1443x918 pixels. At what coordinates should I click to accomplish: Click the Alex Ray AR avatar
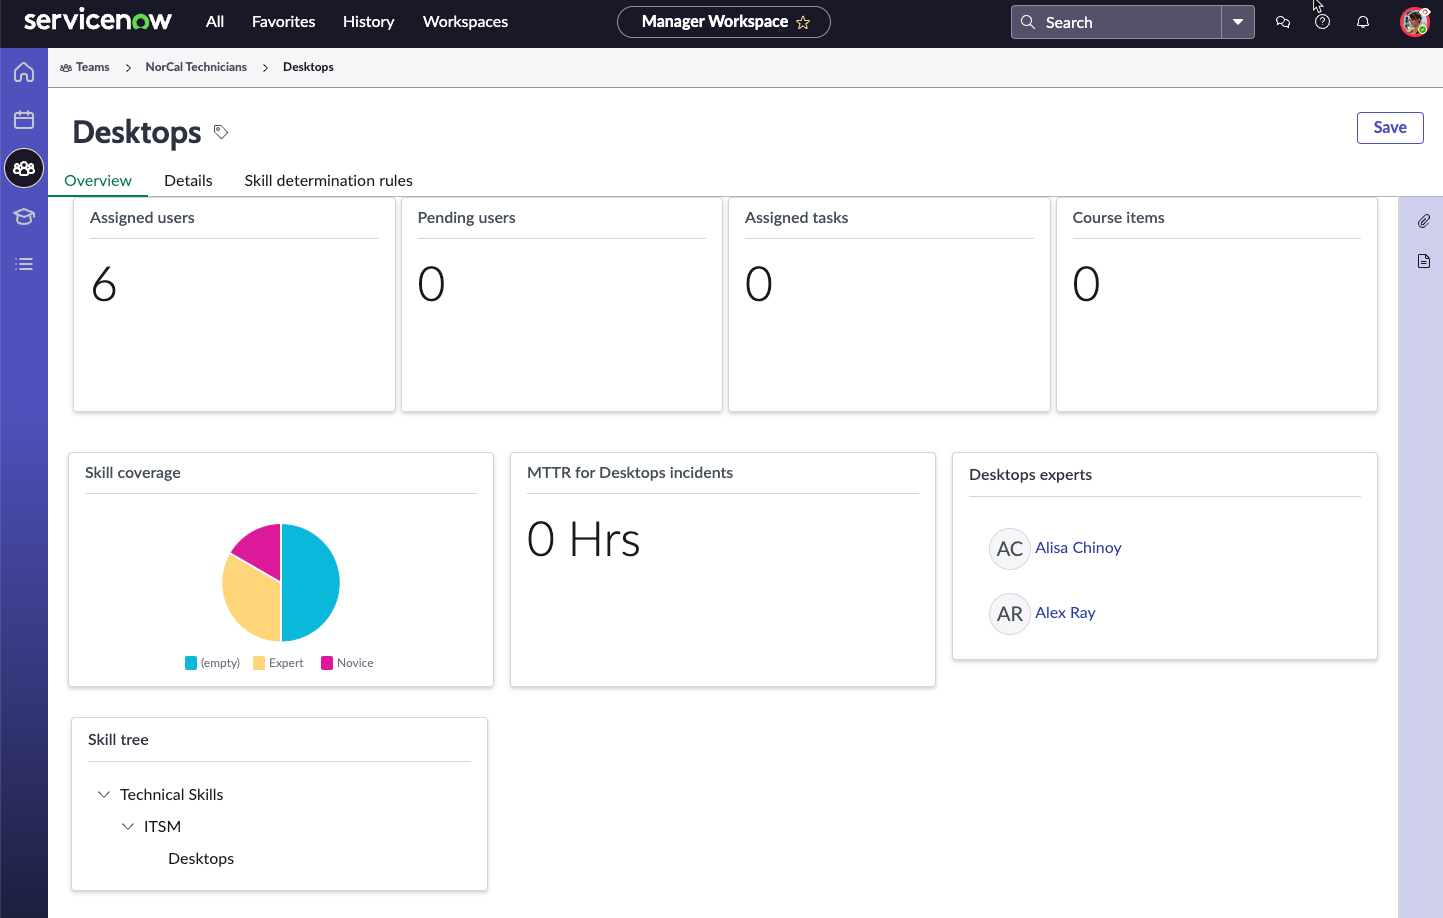(x=1010, y=614)
